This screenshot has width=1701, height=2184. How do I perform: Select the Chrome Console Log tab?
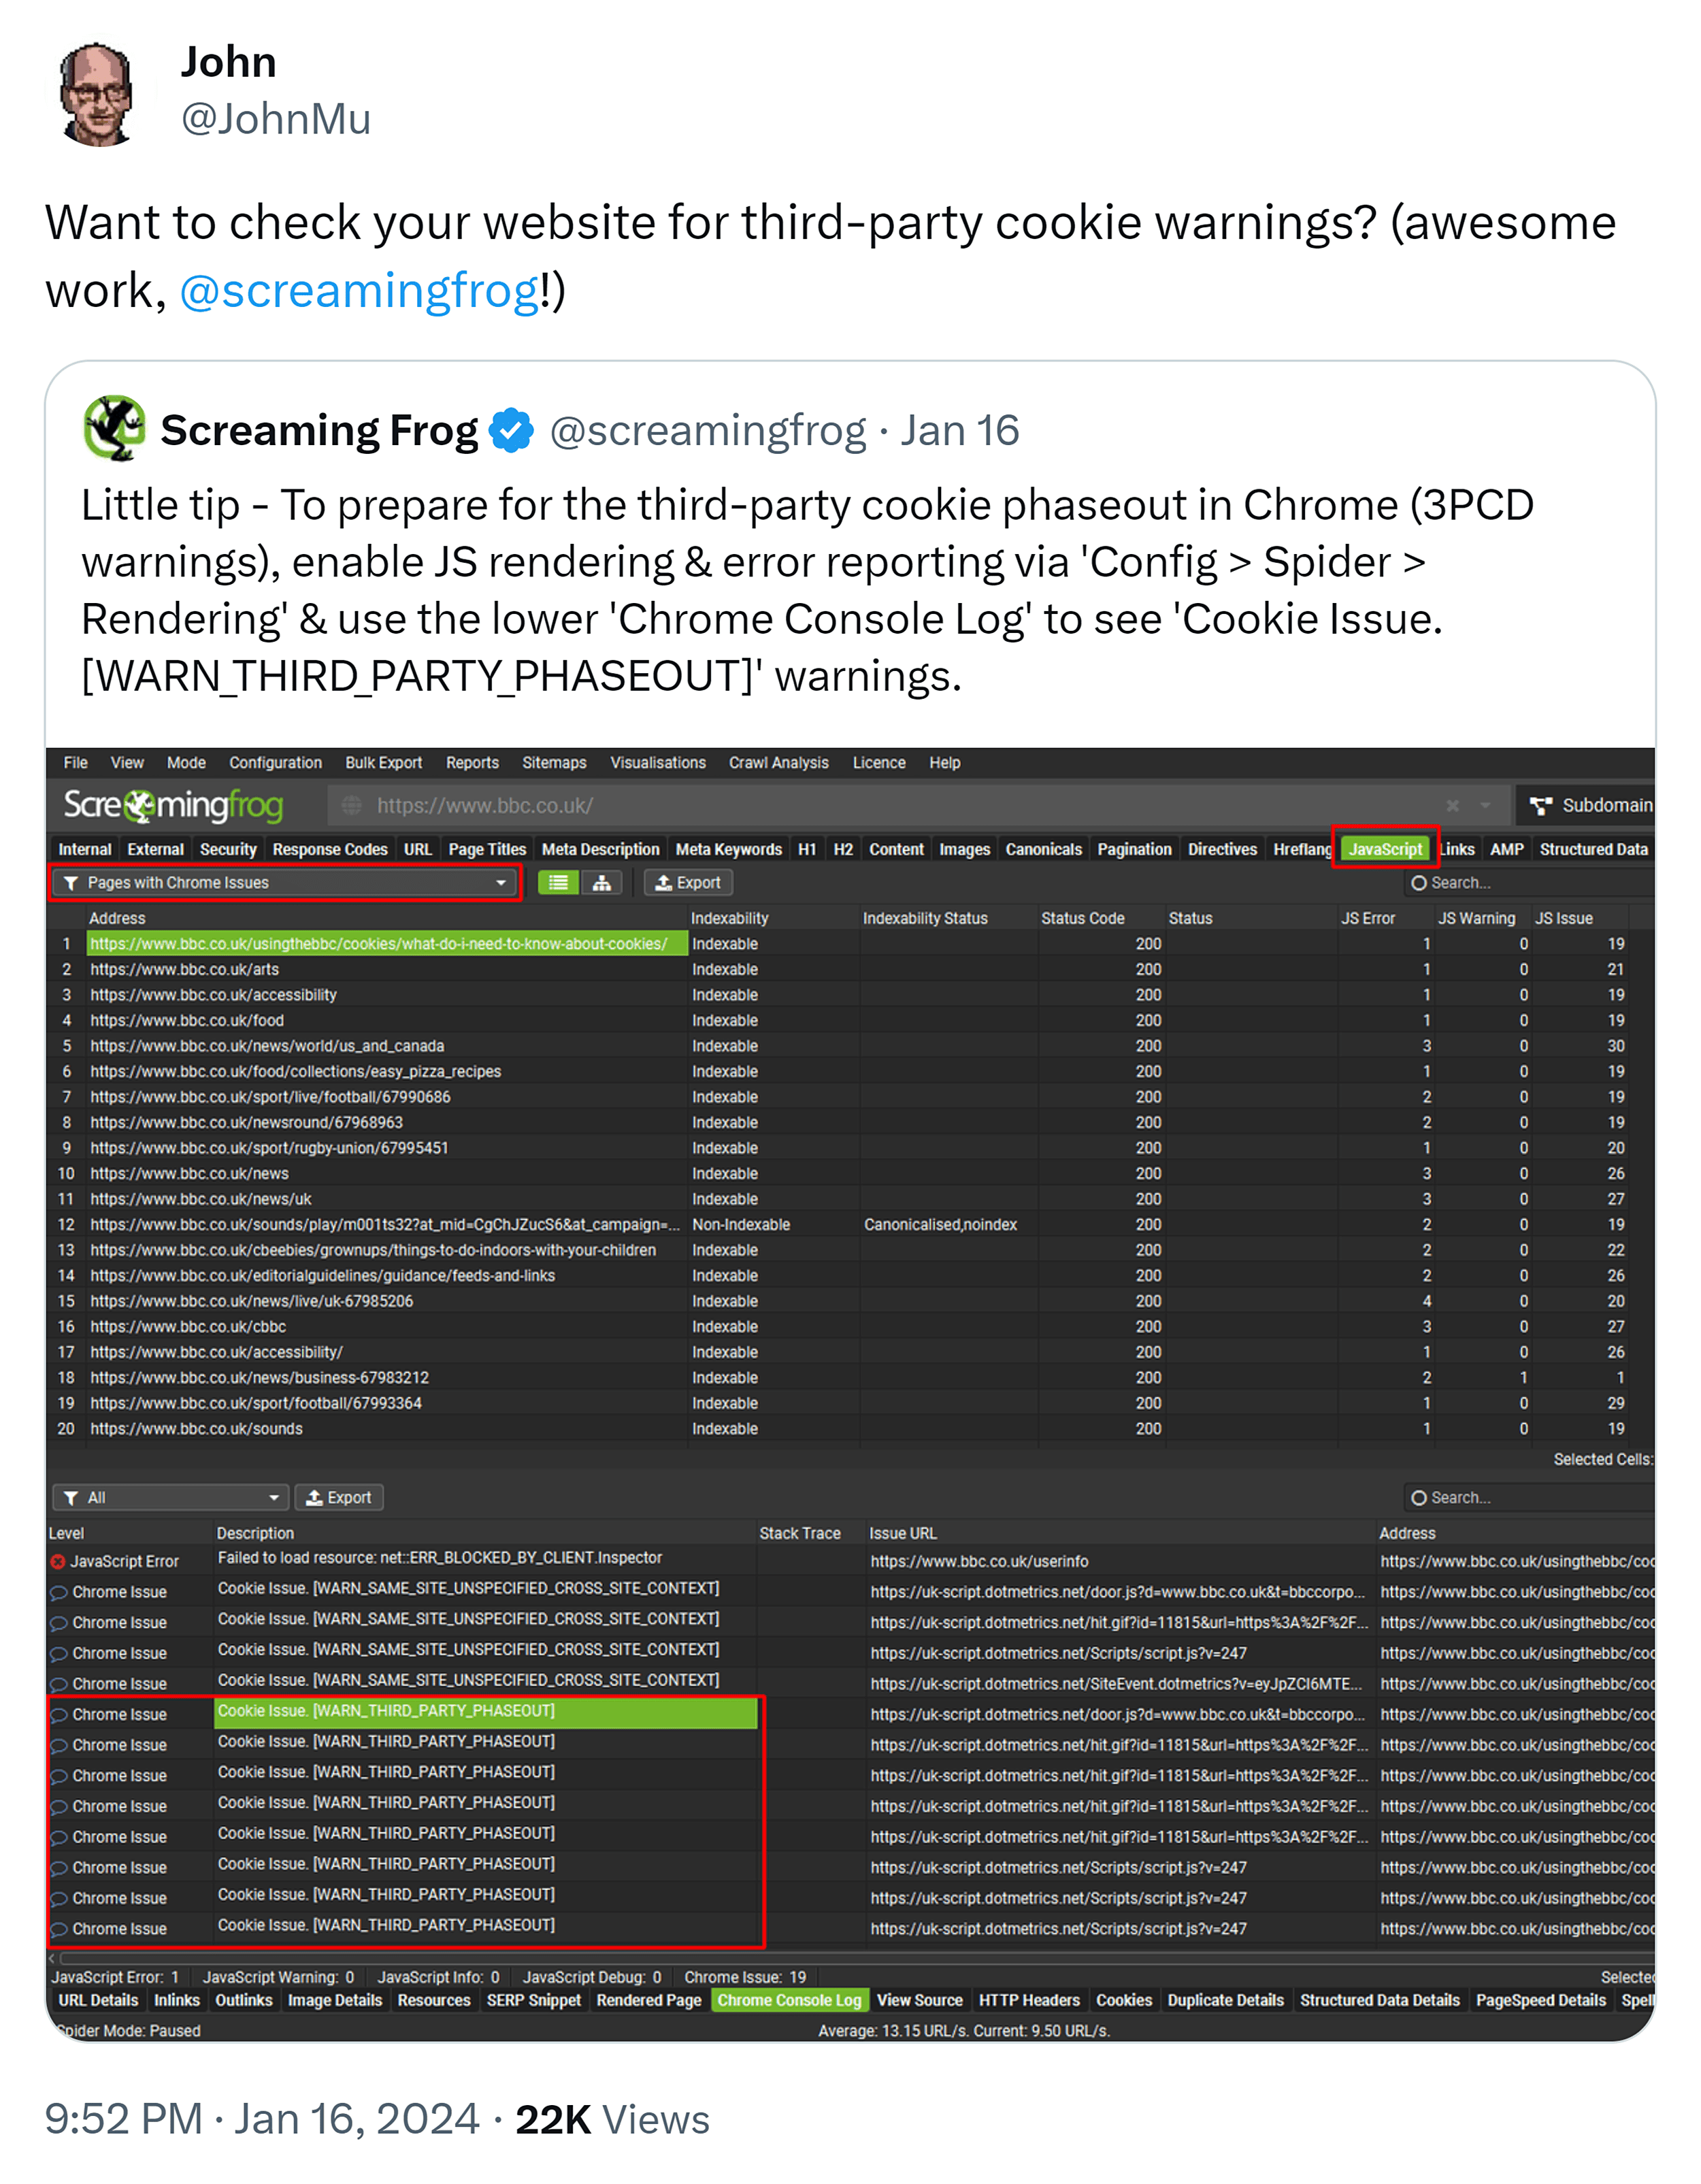[789, 2000]
